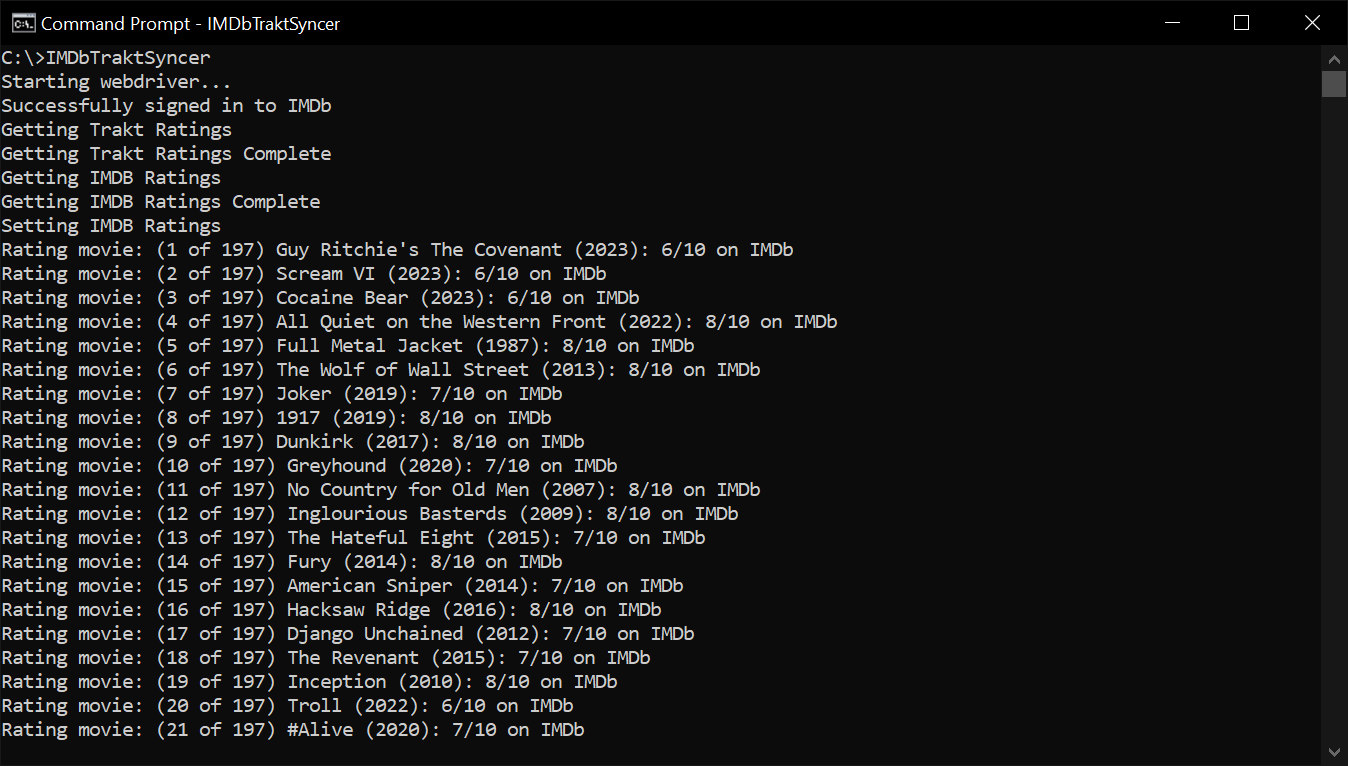Minimize the Command Prompt window
Screen dimensions: 1348x766
tap(1172, 23)
